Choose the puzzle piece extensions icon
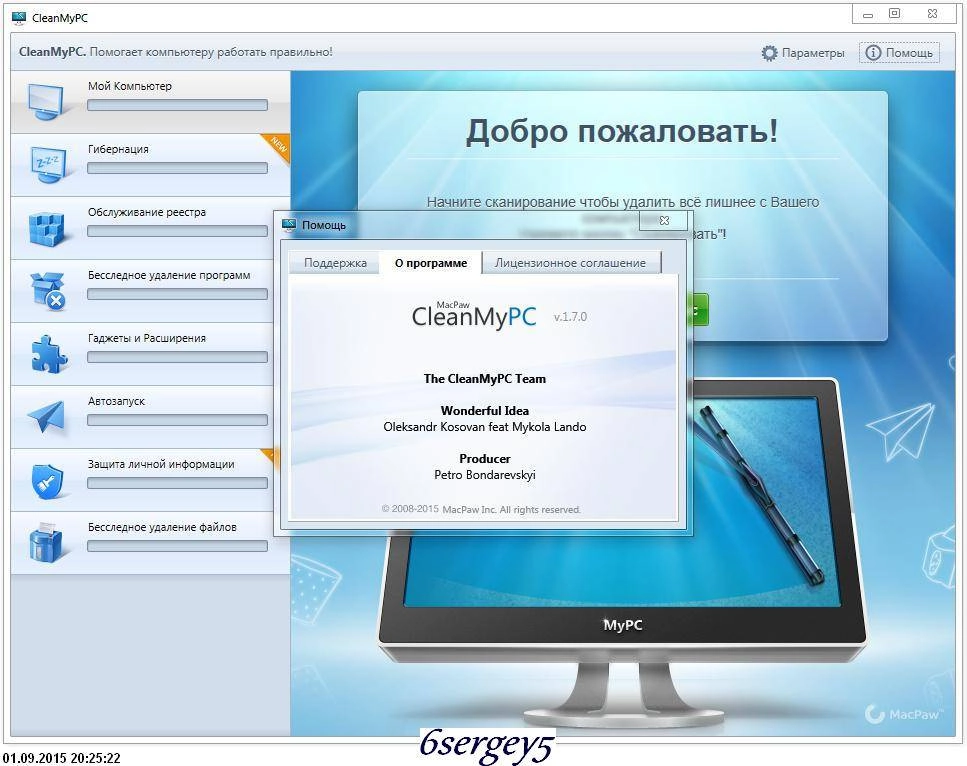This screenshot has height=766, width=967. point(49,354)
